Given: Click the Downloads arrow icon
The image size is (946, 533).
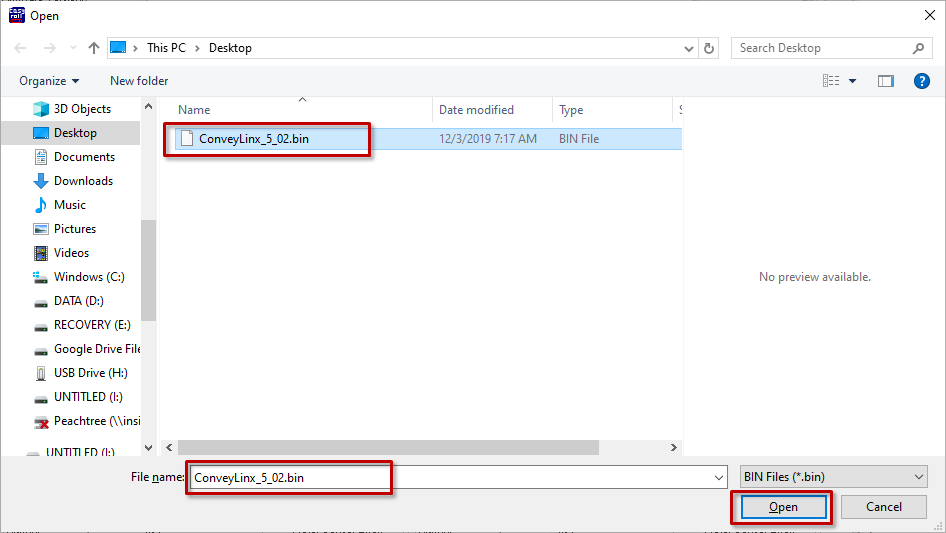Looking at the screenshot, I should (41, 181).
